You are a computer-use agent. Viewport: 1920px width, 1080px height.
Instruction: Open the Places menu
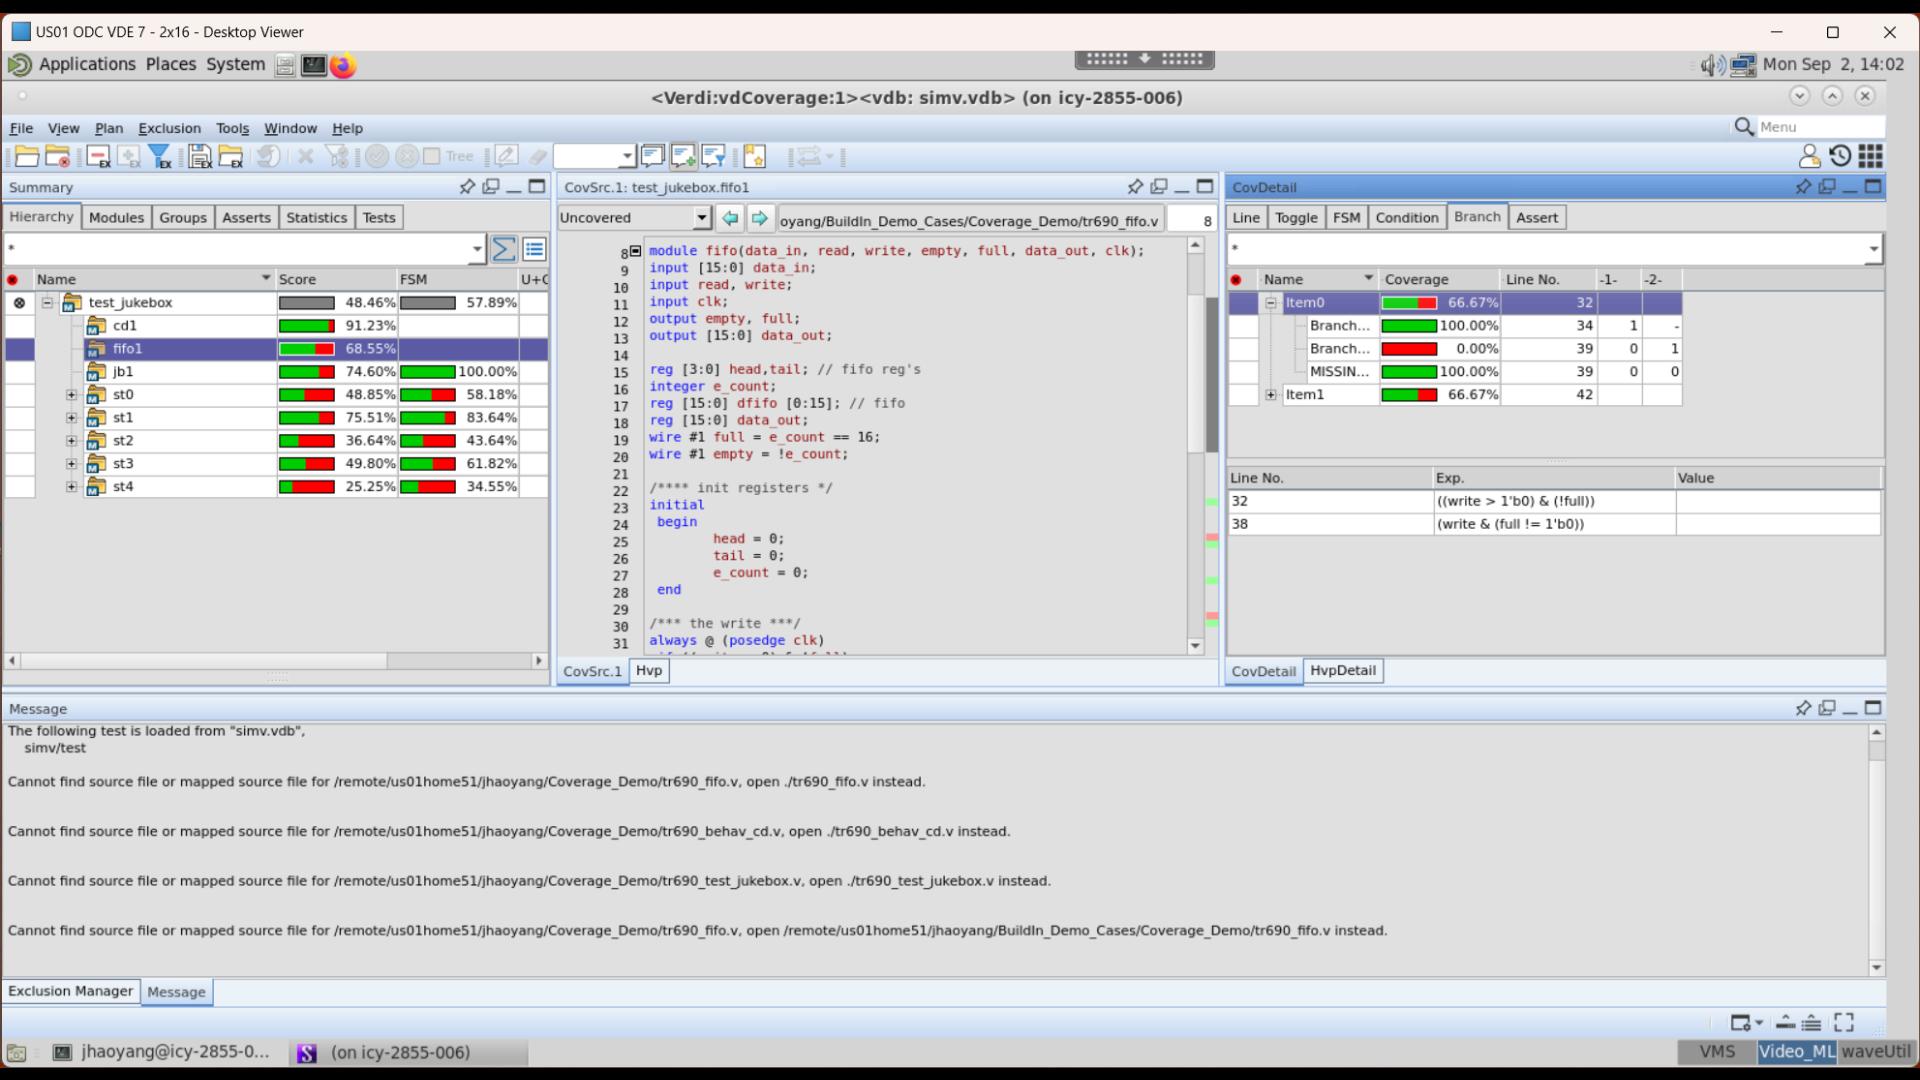[171, 65]
